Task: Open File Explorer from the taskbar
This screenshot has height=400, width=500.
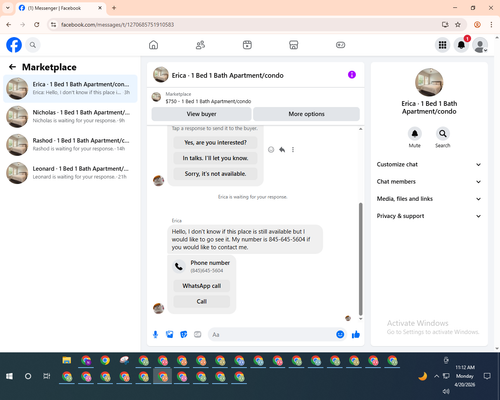Action: 67,360
